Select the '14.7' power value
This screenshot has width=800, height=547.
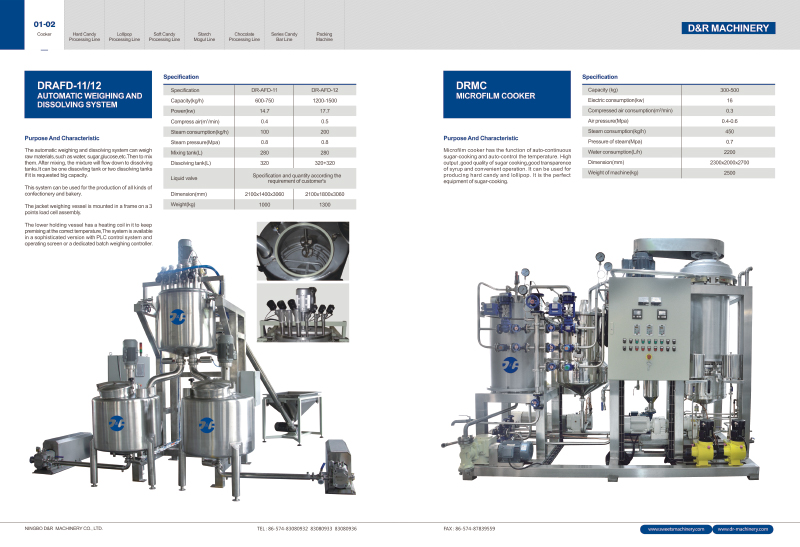point(264,111)
